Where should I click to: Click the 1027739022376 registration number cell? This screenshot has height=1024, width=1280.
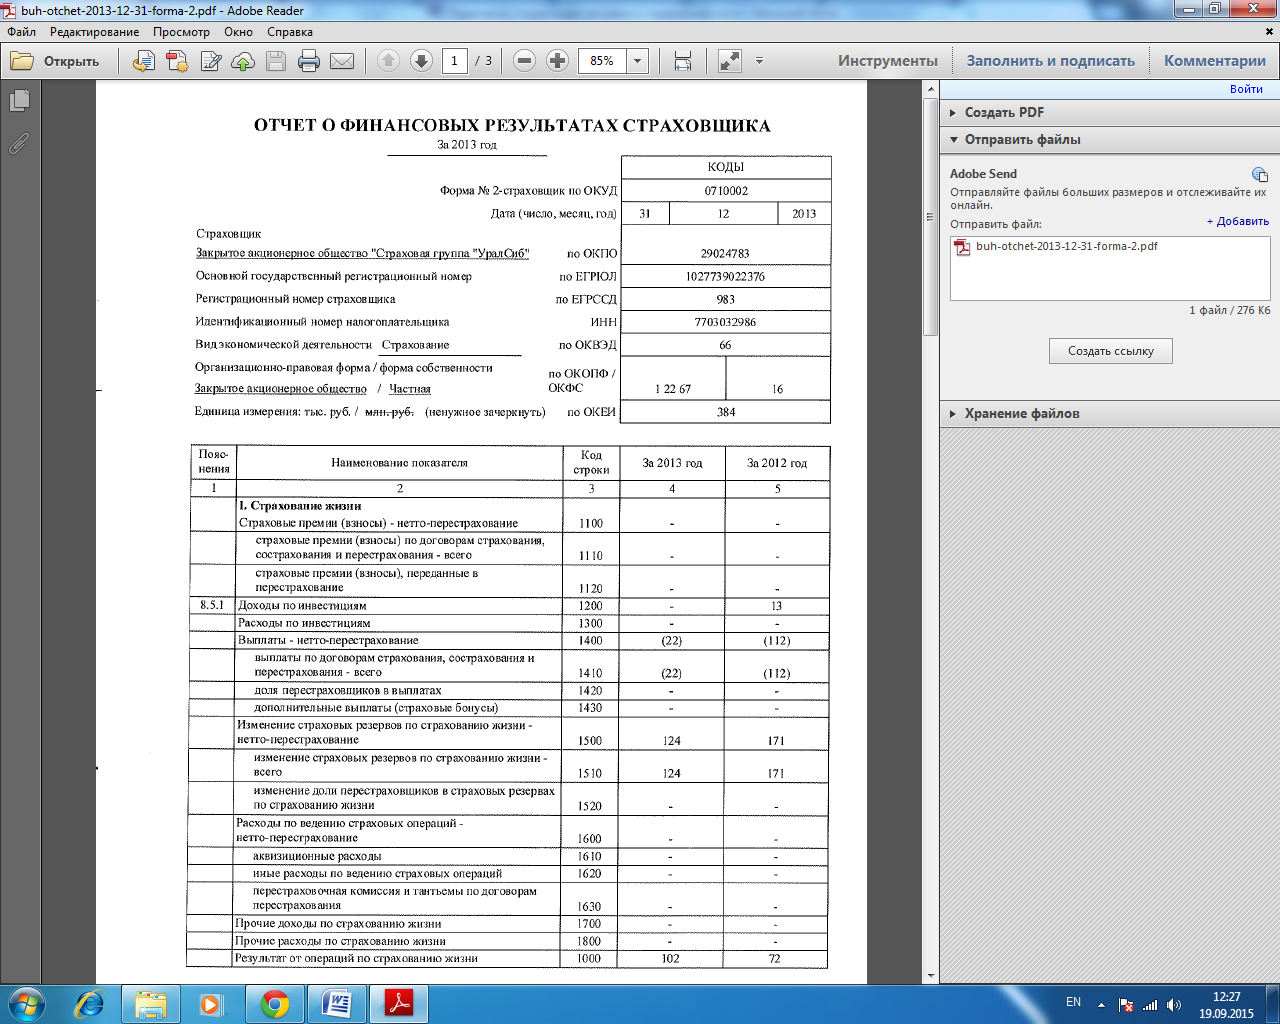coord(725,276)
